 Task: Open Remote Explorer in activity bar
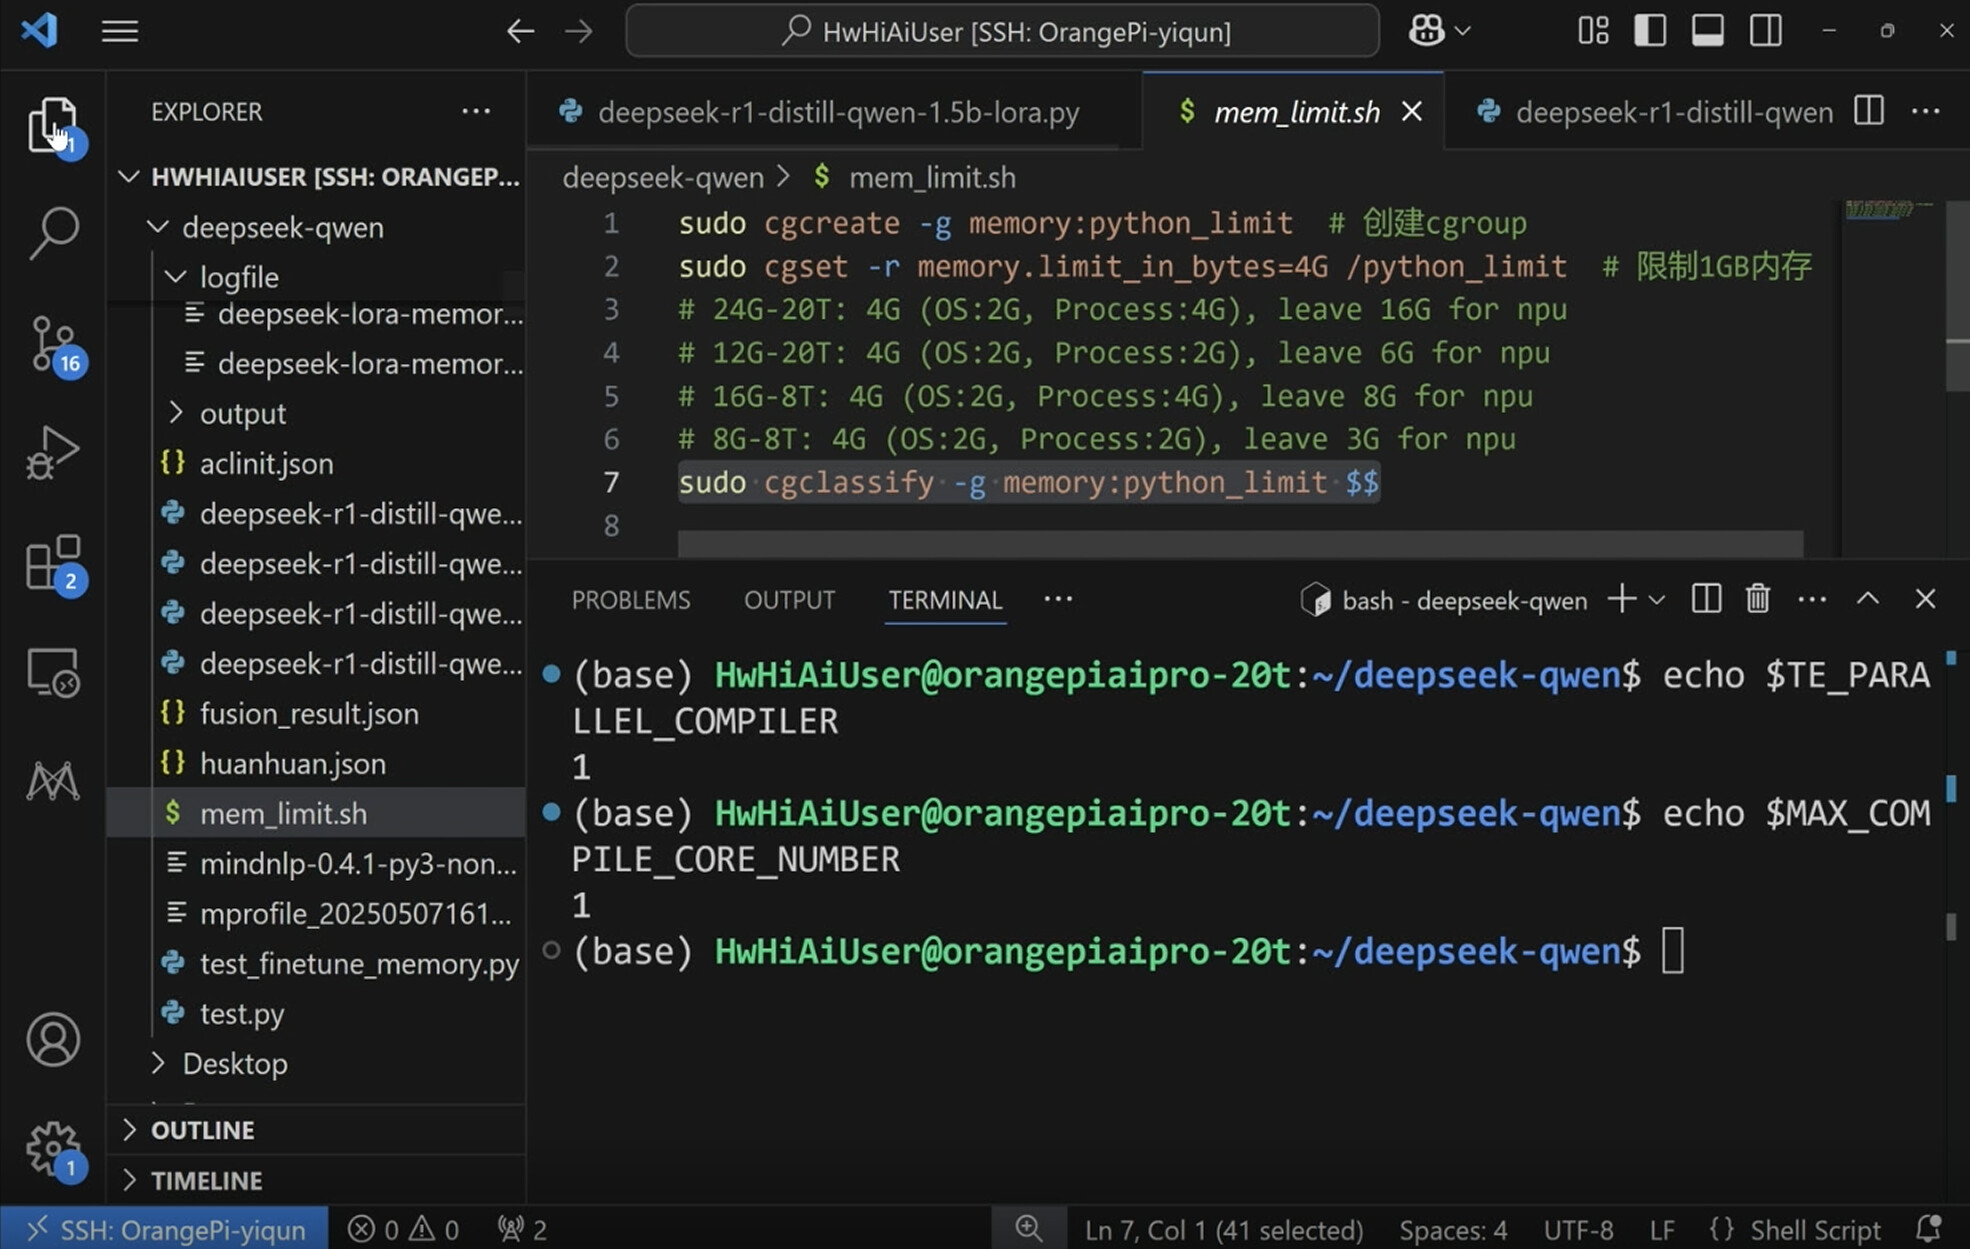[x=53, y=672]
